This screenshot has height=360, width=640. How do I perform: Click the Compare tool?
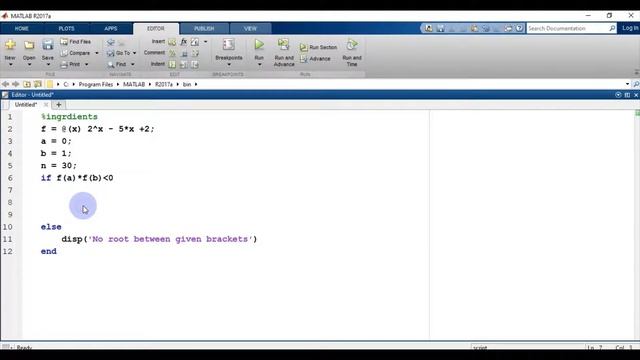76,53
